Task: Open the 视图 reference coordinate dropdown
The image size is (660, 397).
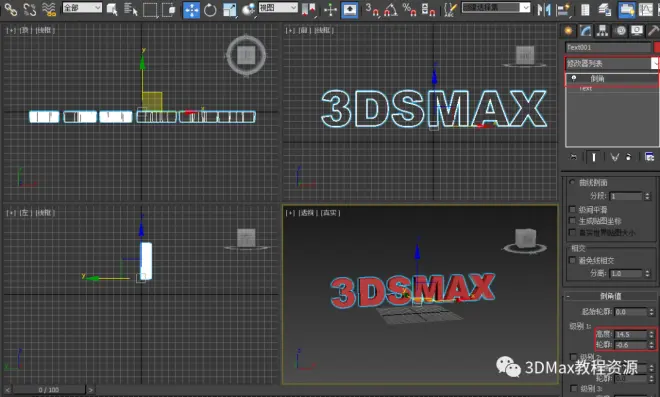Action: [x=278, y=8]
